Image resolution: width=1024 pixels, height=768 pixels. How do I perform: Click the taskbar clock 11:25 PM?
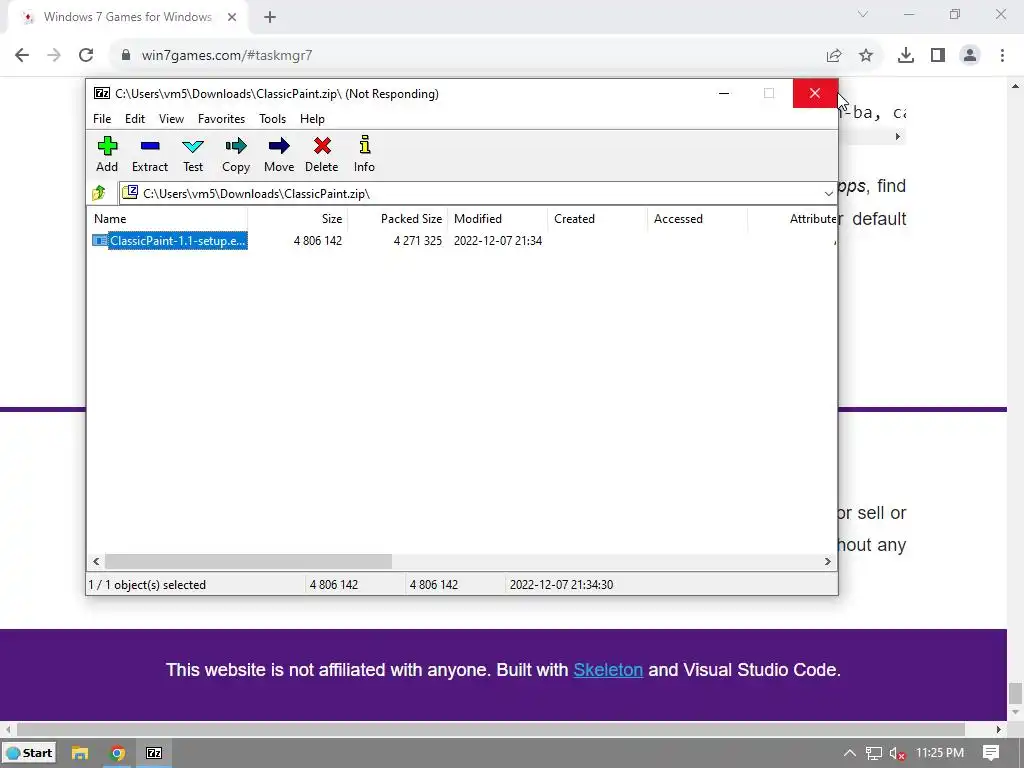pyautogui.click(x=940, y=753)
